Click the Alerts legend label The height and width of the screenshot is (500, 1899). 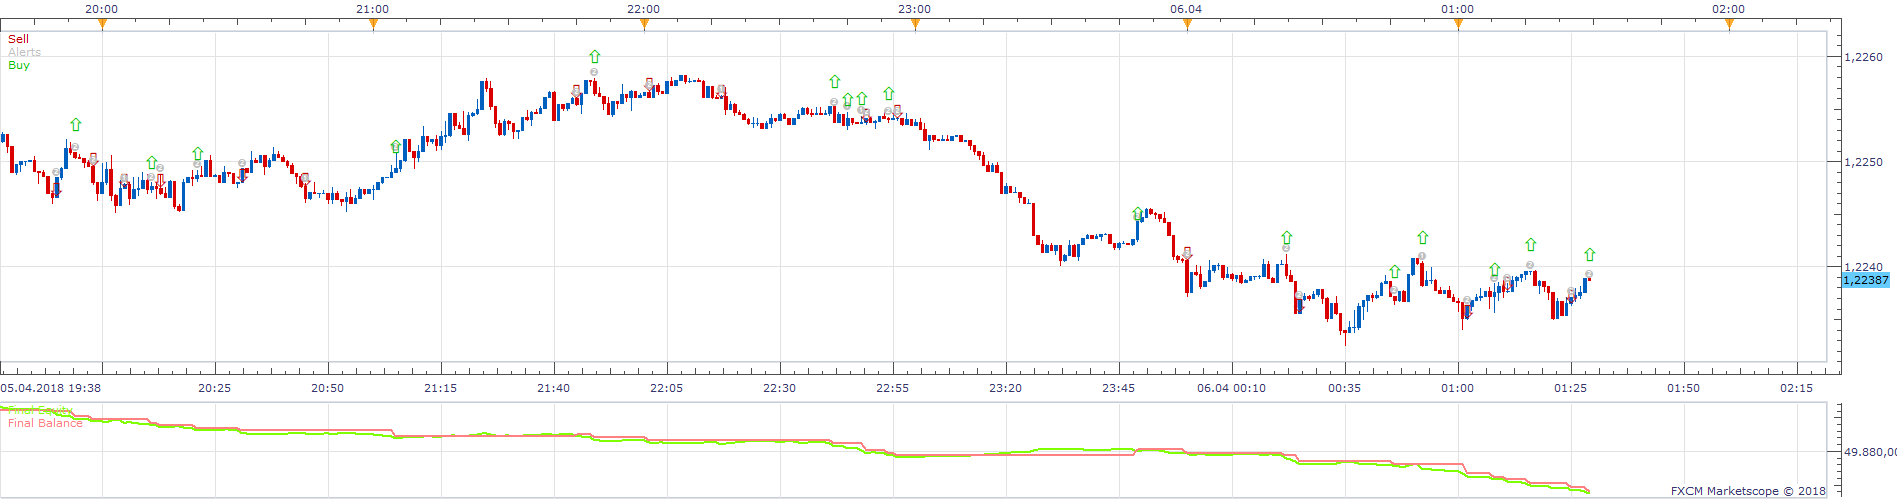pos(25,52)
